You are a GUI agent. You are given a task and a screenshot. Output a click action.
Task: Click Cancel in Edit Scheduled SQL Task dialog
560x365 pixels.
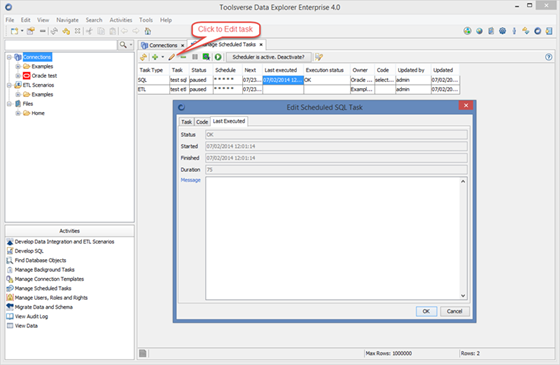click(454, 311)
